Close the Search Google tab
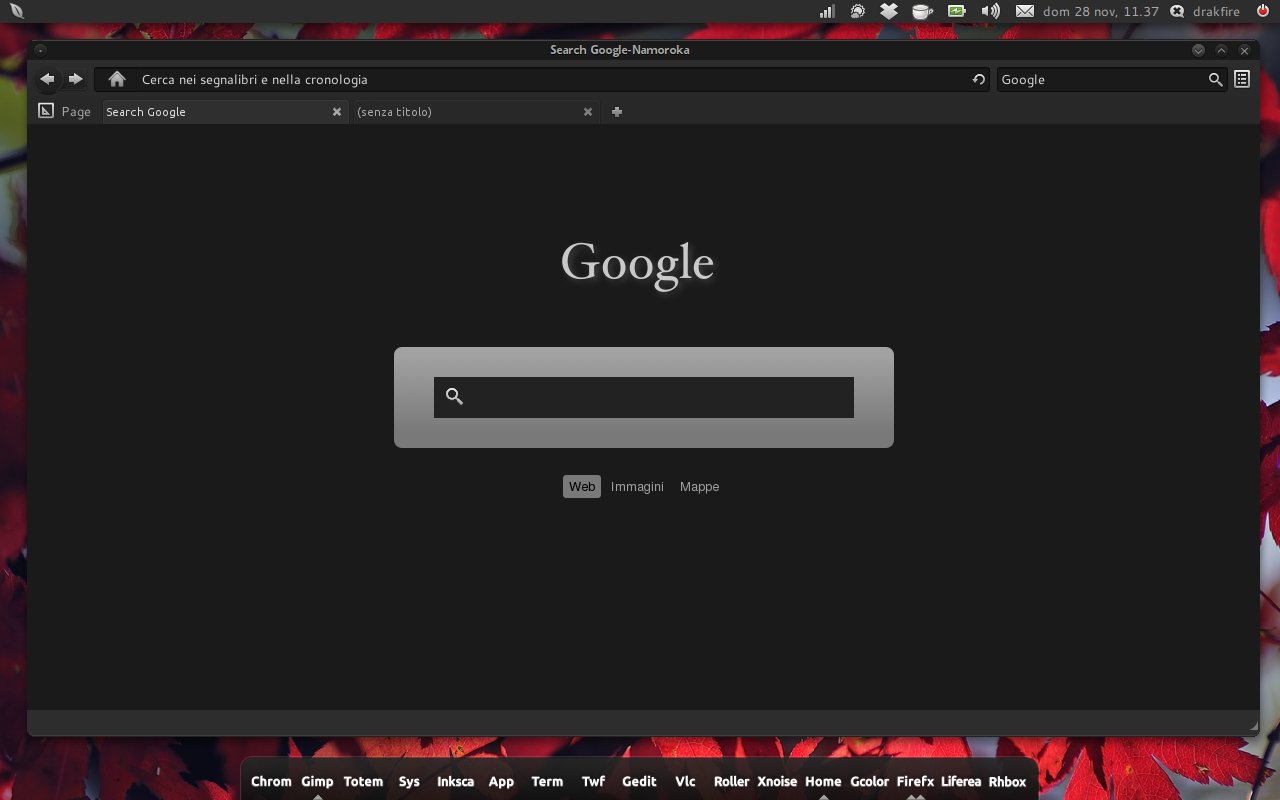The image size is (1280, 800). 337,112
